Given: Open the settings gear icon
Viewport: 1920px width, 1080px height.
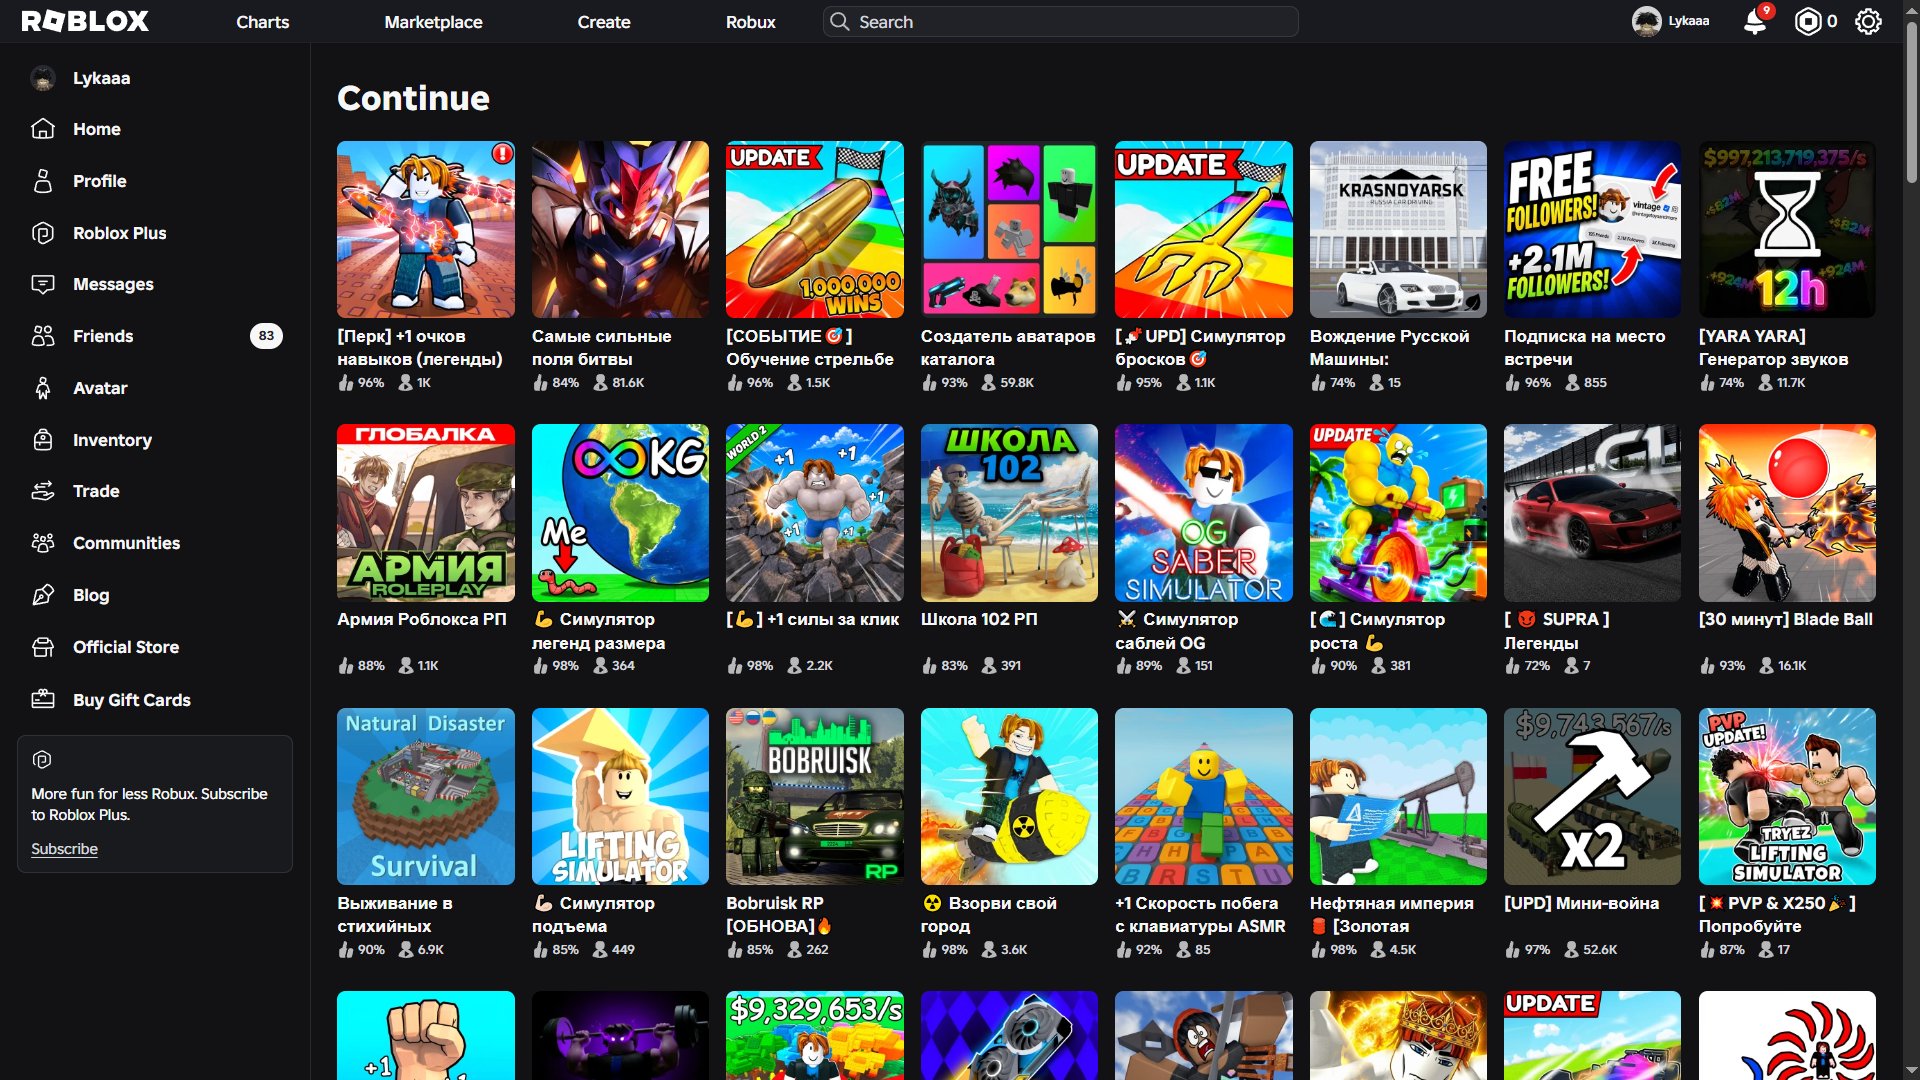Looking at the screenshot, I should tap(1868, 21).
